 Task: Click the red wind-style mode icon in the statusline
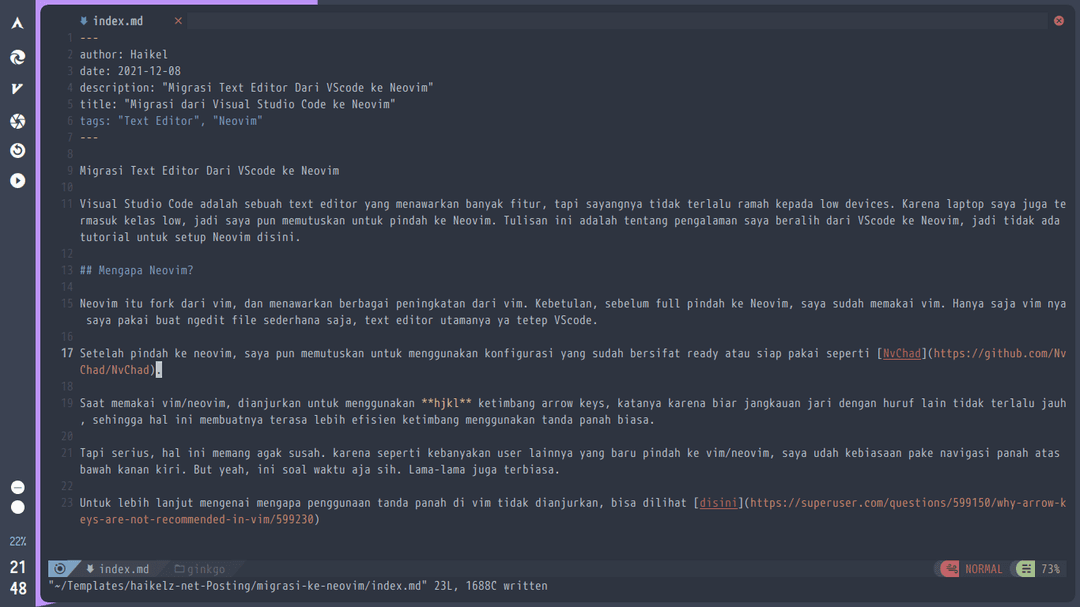point(950,568)
